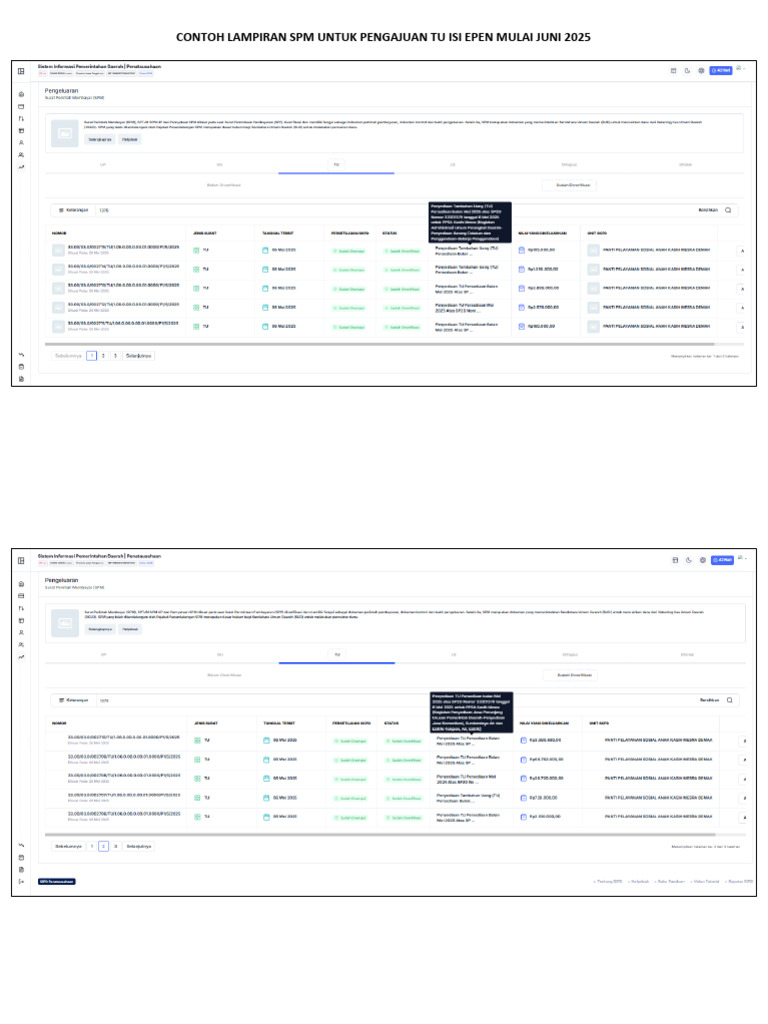Select the LS tab in lower screenshot
This screenshot has width=768, height=1024.
pos(453,654)
